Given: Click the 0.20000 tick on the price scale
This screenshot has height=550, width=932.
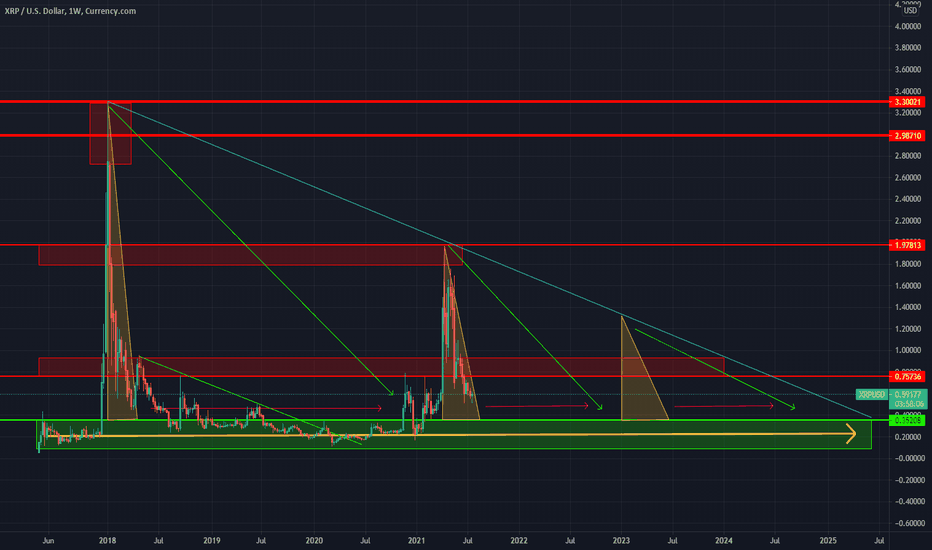Looking at the screenshot, I should (908, 437).
